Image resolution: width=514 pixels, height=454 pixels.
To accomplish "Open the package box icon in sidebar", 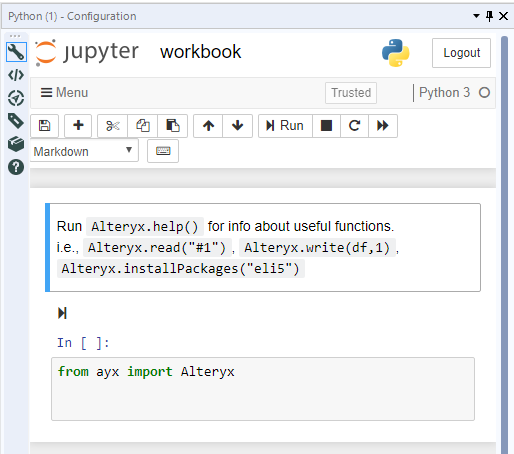I will click(16, 144).
